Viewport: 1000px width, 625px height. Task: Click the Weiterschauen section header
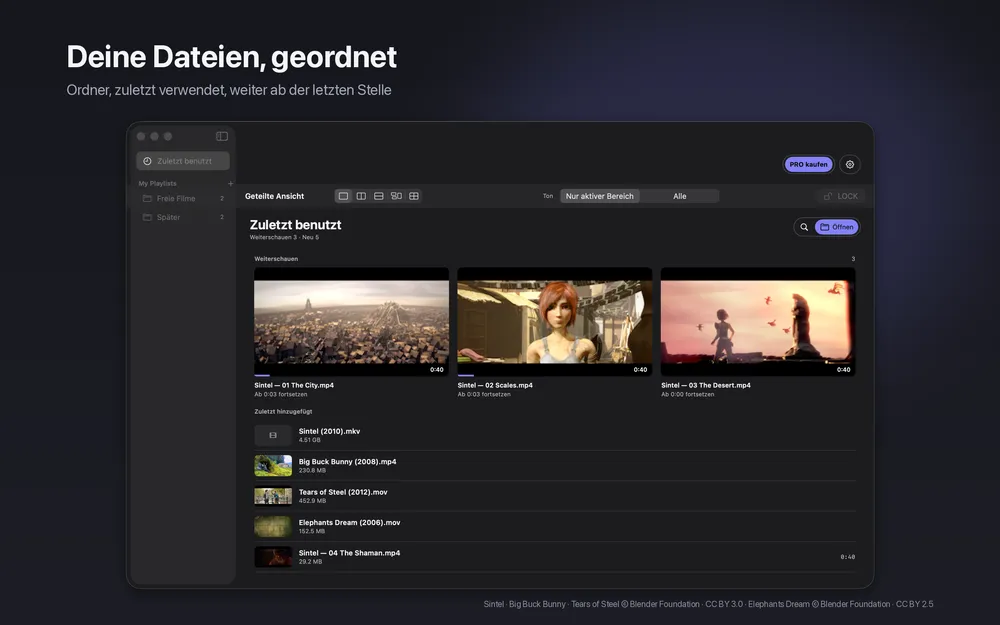[276, 259]
